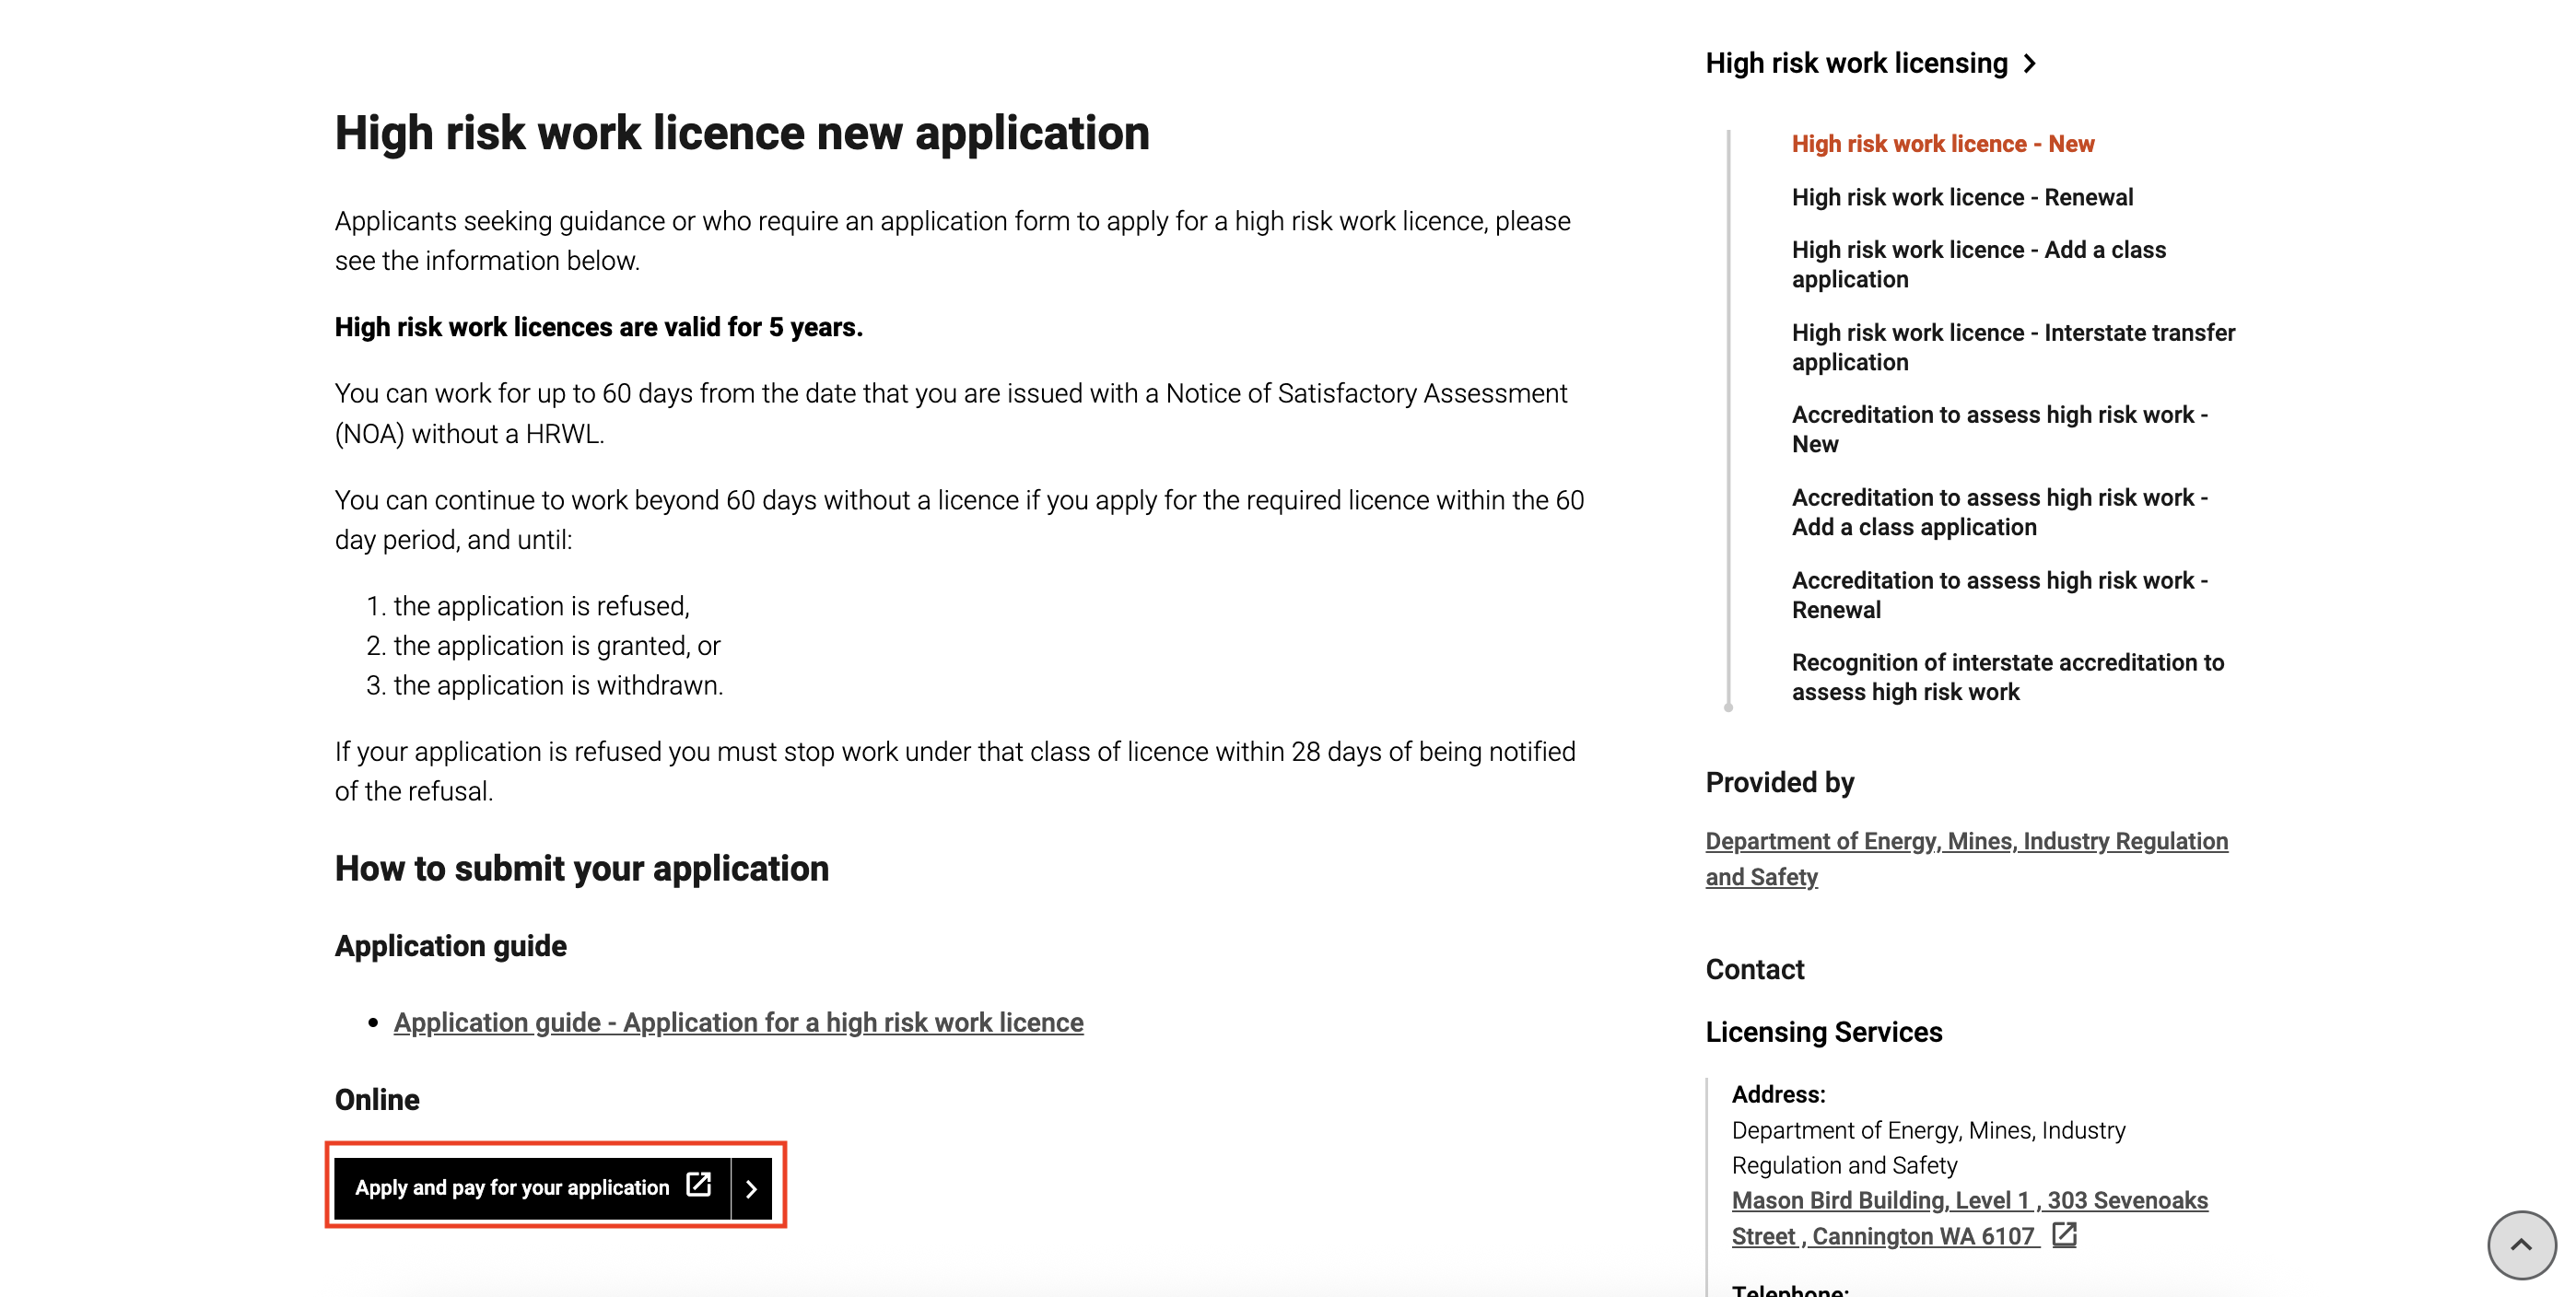Open the High risk work licensing heading
The height and width of the screenshot is (1297, 2576).
point(1855,64)
